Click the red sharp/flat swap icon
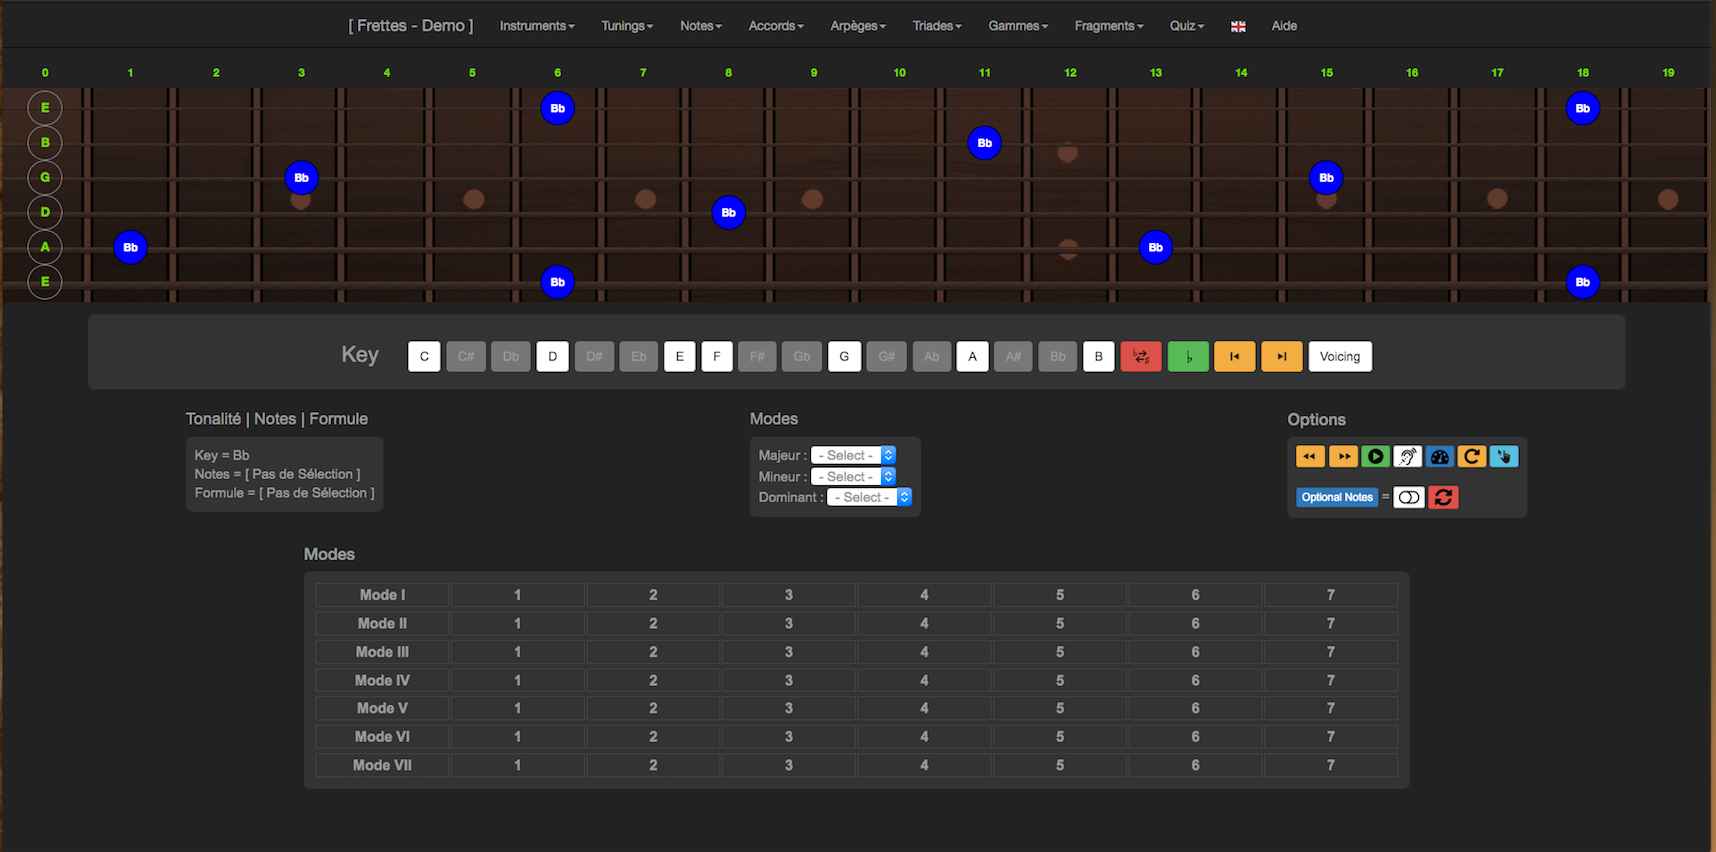This screenshot has width=1716, height=852. 1141,357
